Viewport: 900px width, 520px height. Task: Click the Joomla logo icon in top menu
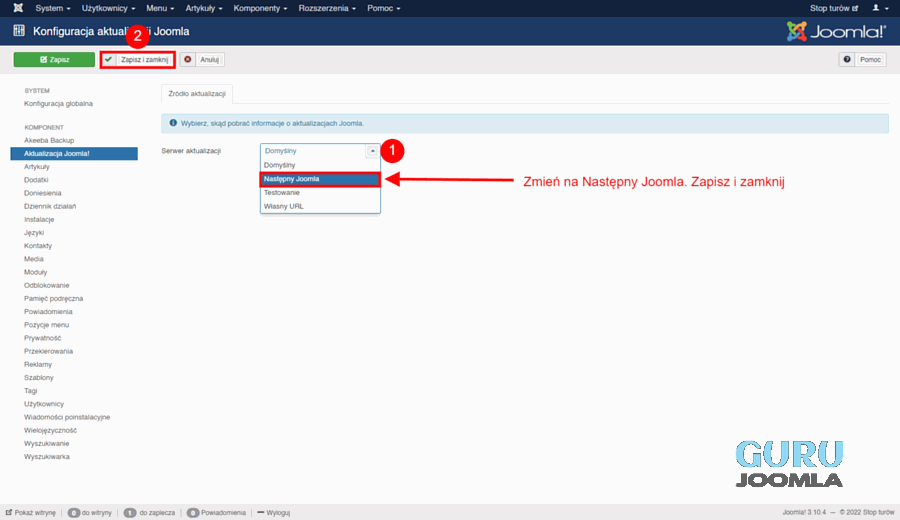pos(18,8)
